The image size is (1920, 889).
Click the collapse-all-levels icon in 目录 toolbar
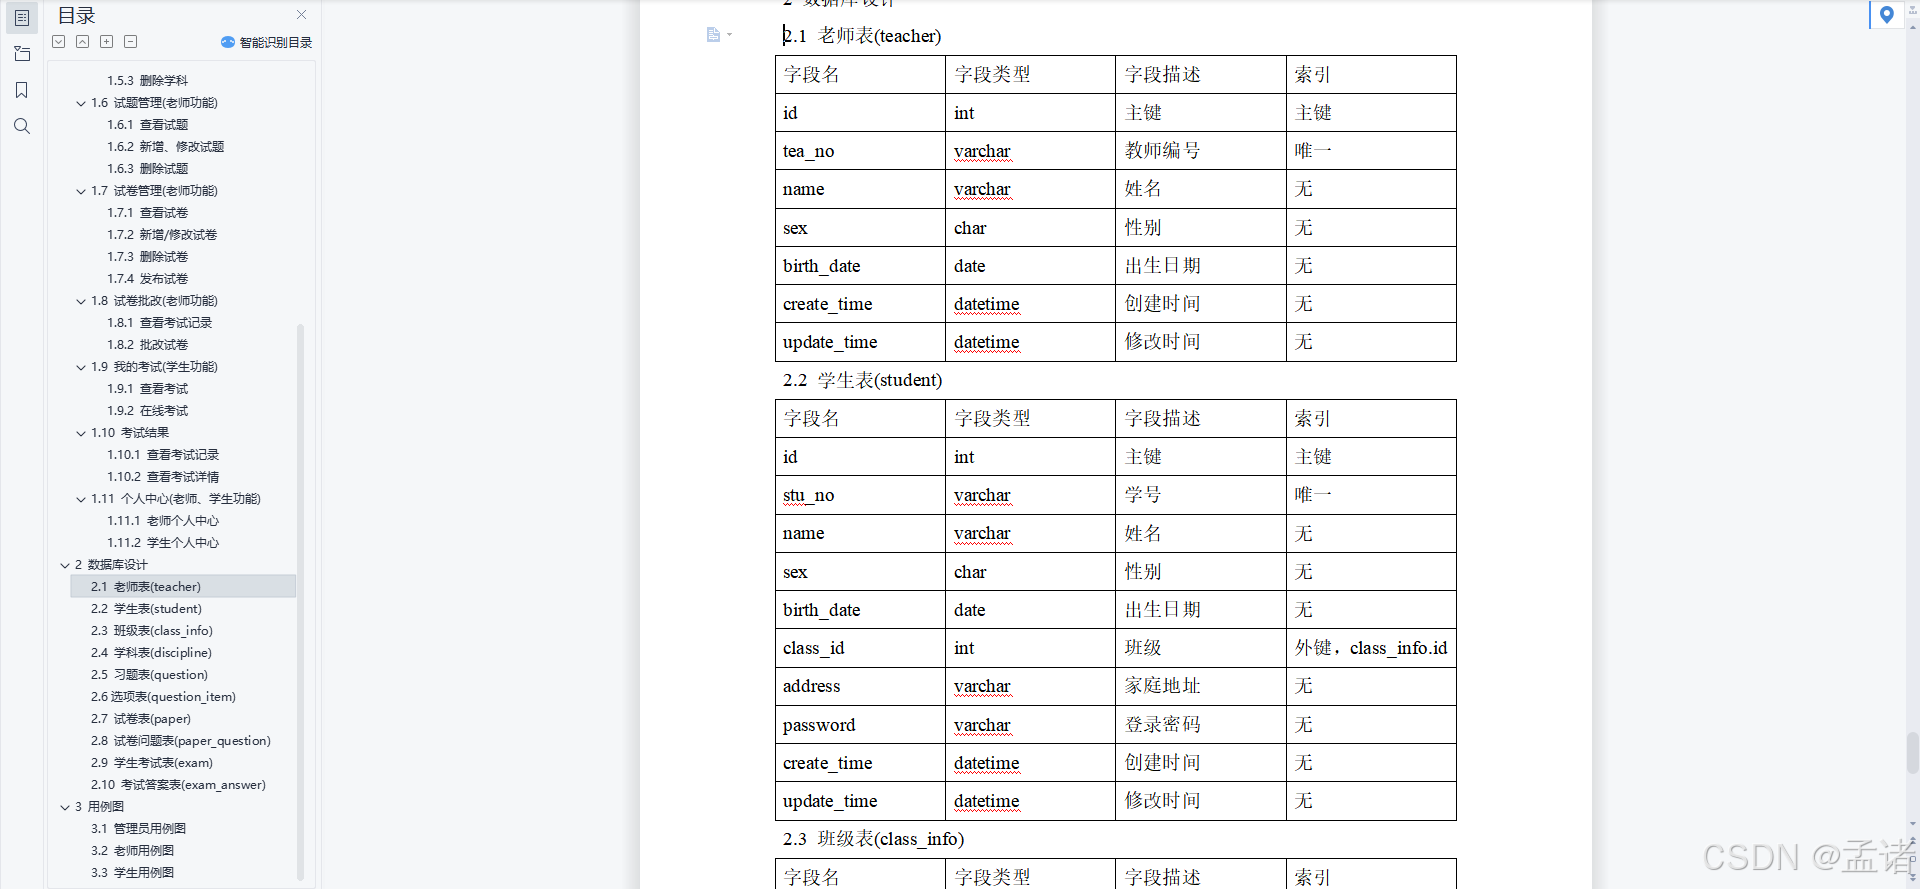coord(83,42)
